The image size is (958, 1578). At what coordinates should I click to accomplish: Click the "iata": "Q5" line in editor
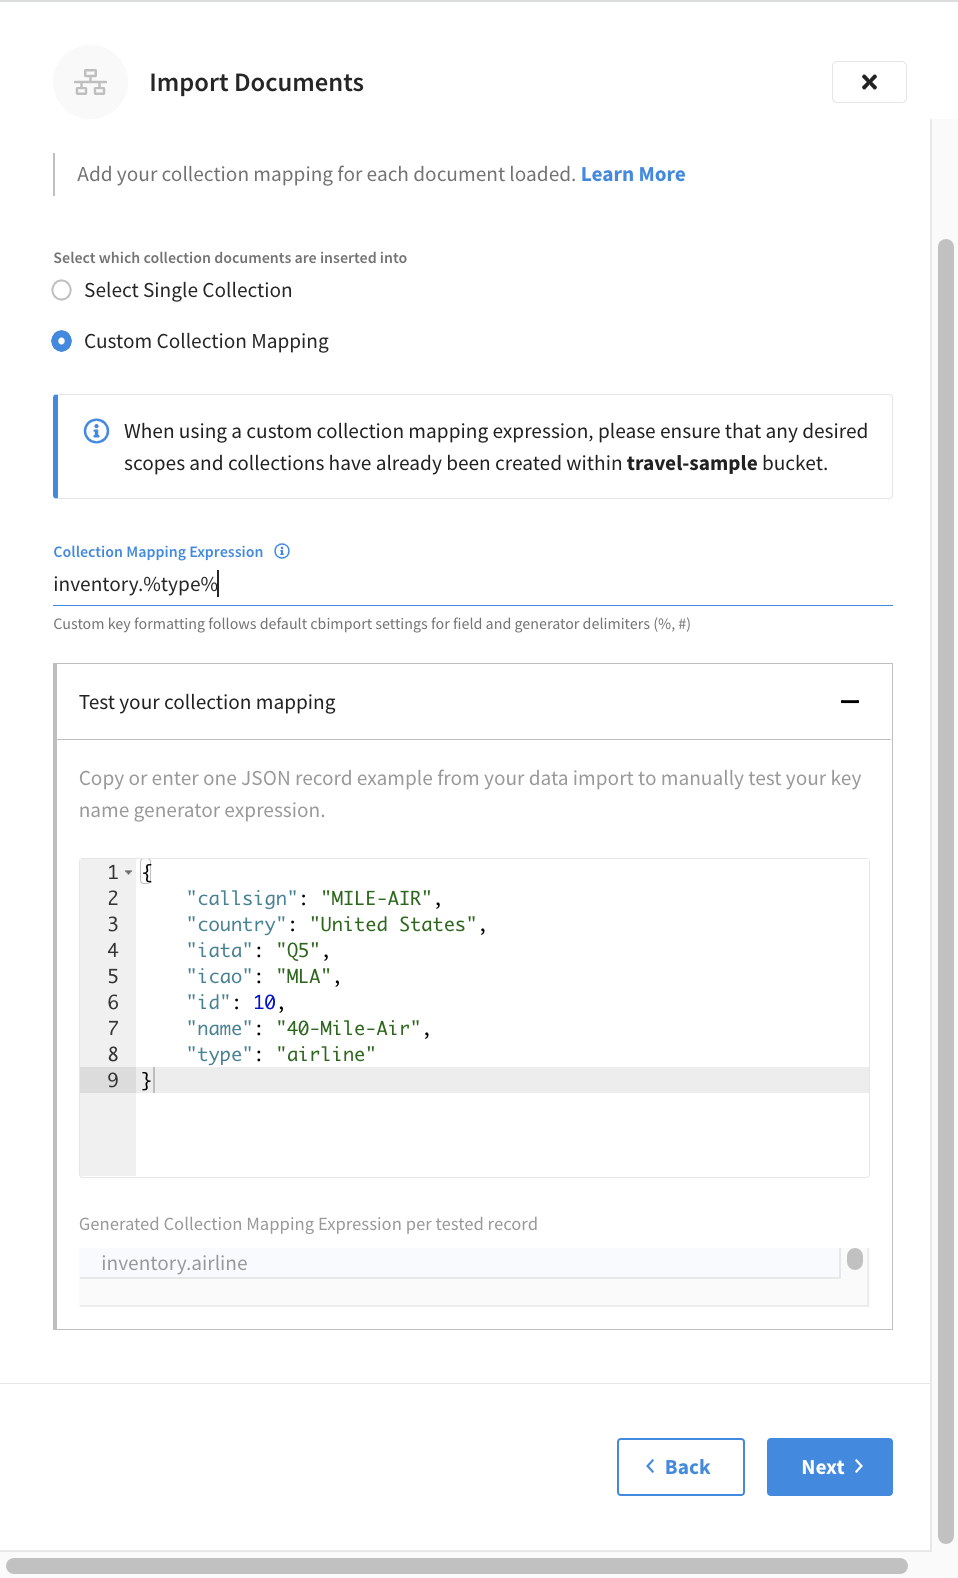coord(502,950)
